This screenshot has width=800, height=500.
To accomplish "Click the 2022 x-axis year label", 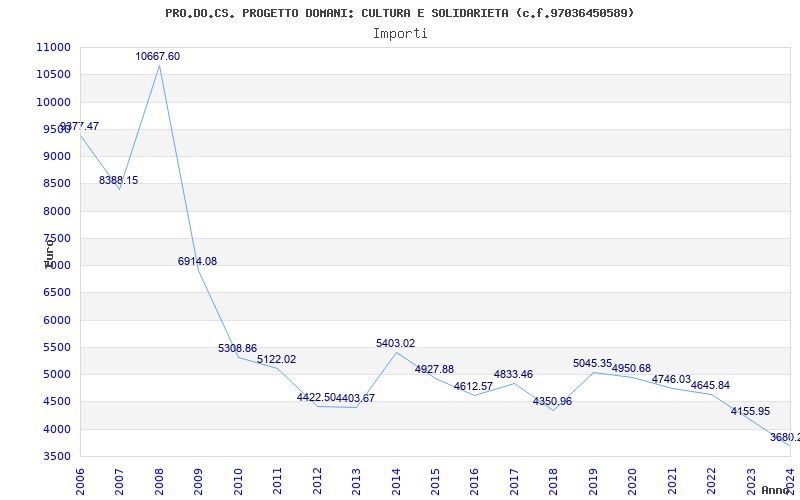I will (x=711, y=481).
